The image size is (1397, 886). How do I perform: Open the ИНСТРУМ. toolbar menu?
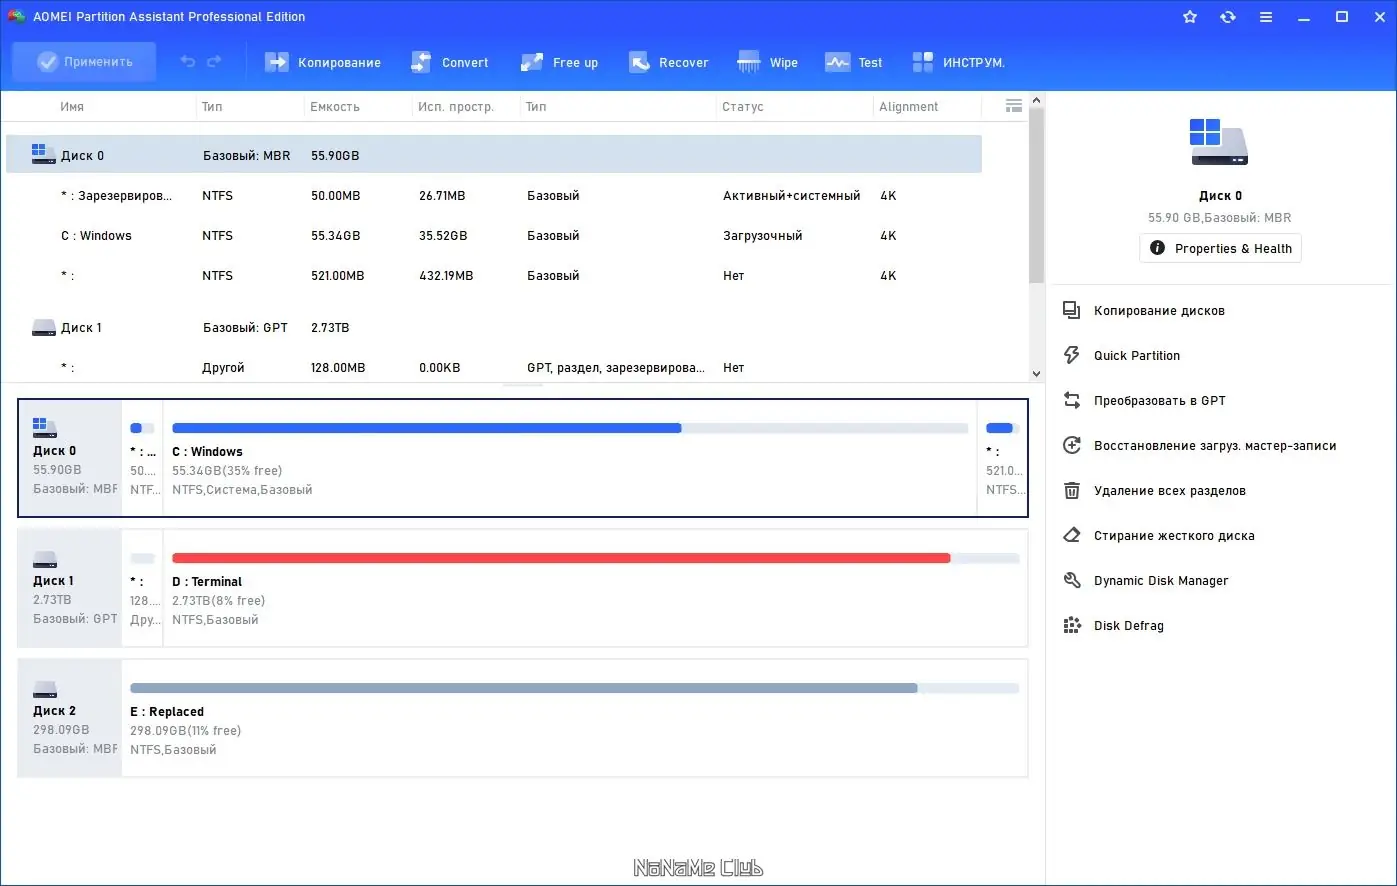(x=958, y=62)
